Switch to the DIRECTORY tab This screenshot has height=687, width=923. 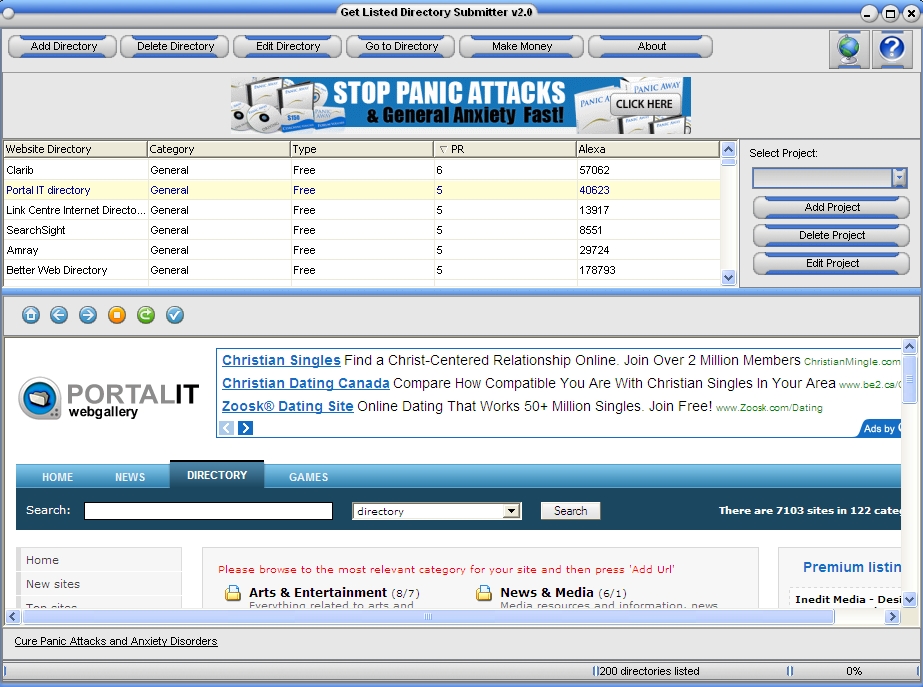click(217, 475)
